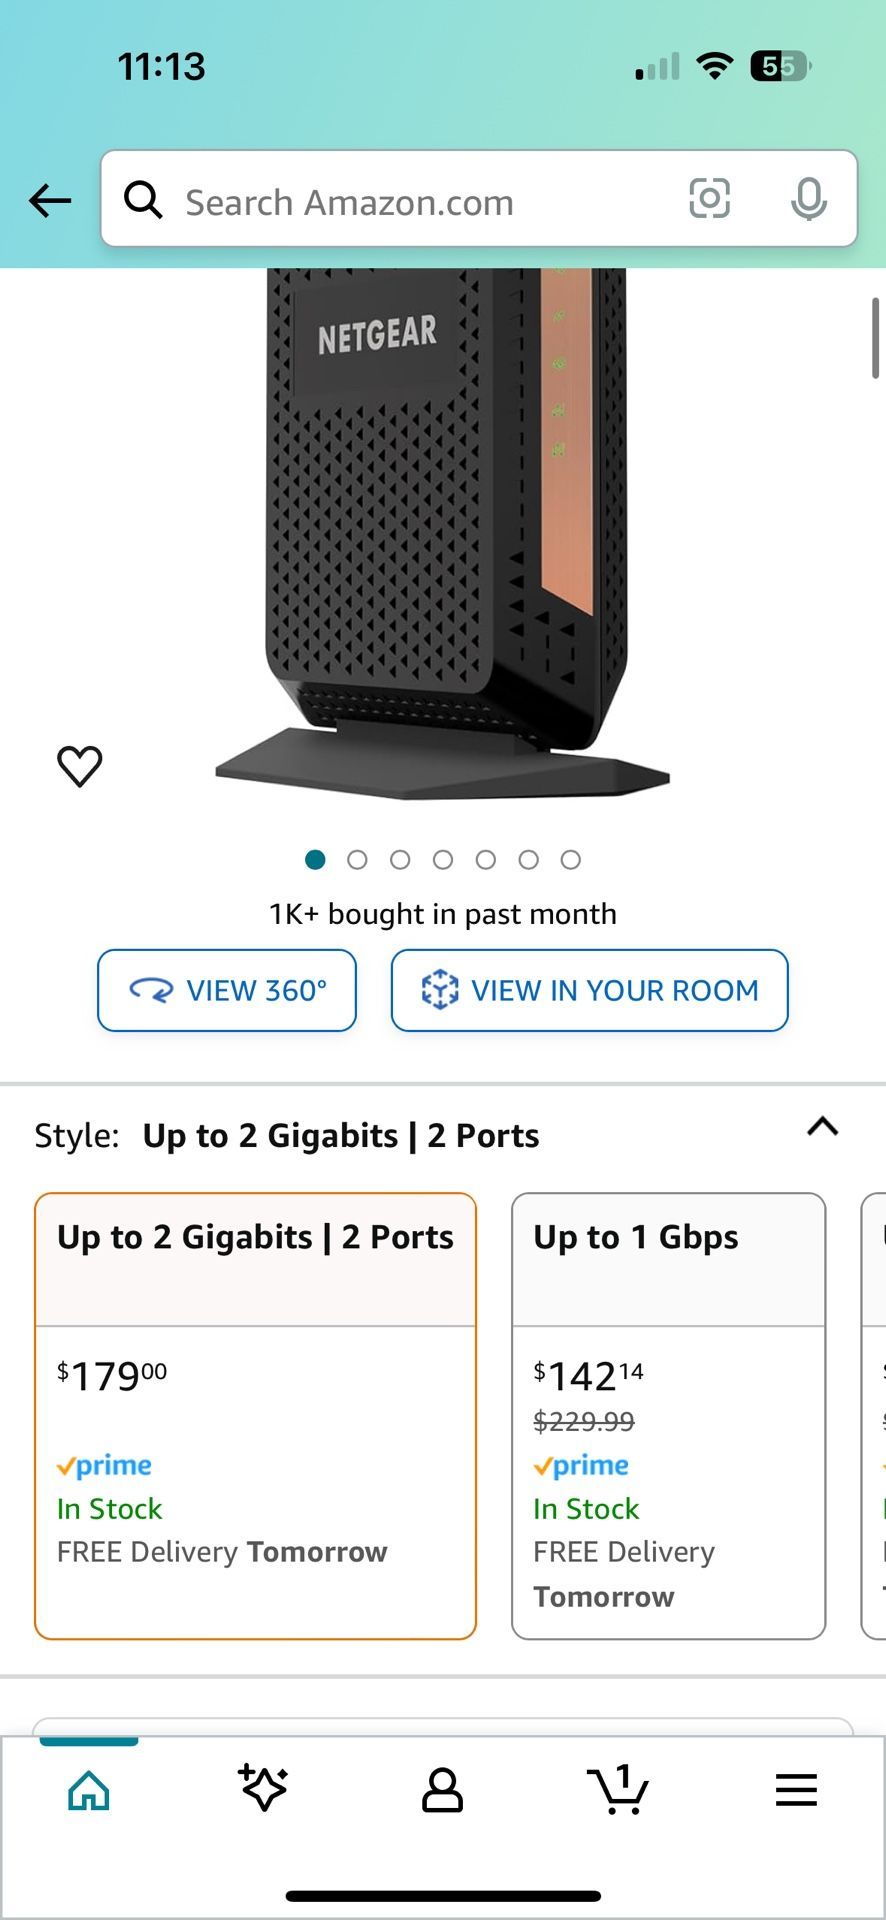
Task: Open your account profile icon
Action: (x=443, y=1790)
